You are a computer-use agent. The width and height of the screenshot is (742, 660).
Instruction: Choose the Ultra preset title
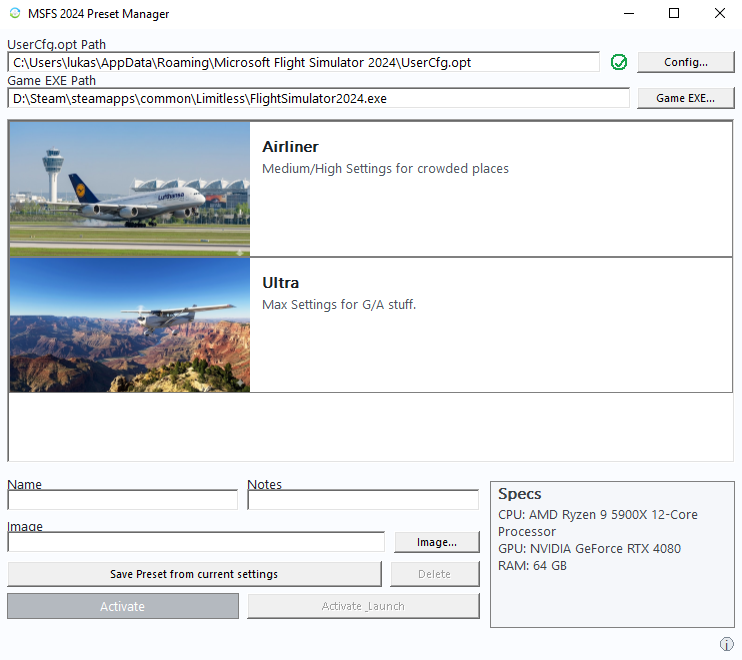tap(280, 283)
